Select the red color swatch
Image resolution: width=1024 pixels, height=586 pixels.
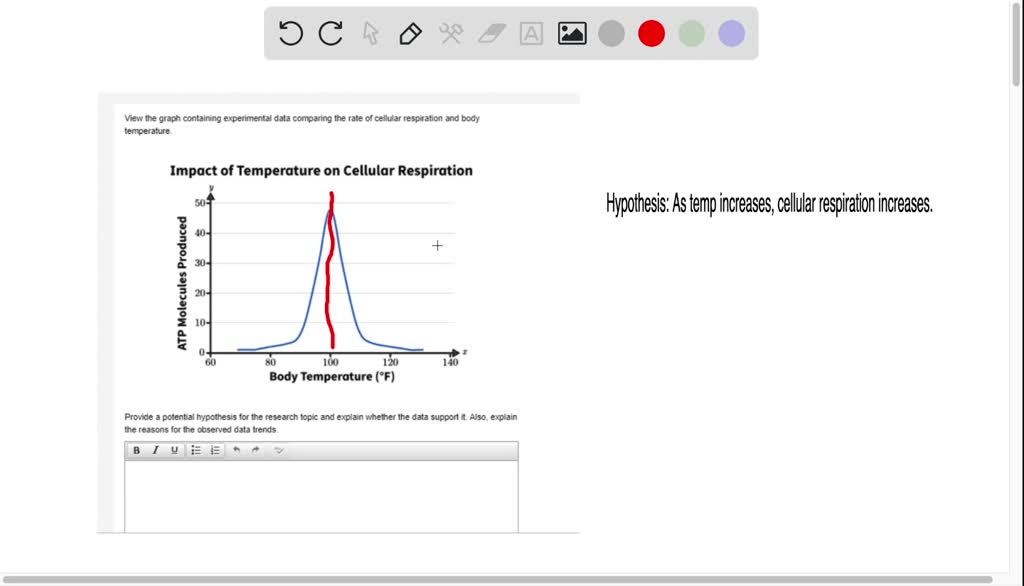tap(651, 33)
